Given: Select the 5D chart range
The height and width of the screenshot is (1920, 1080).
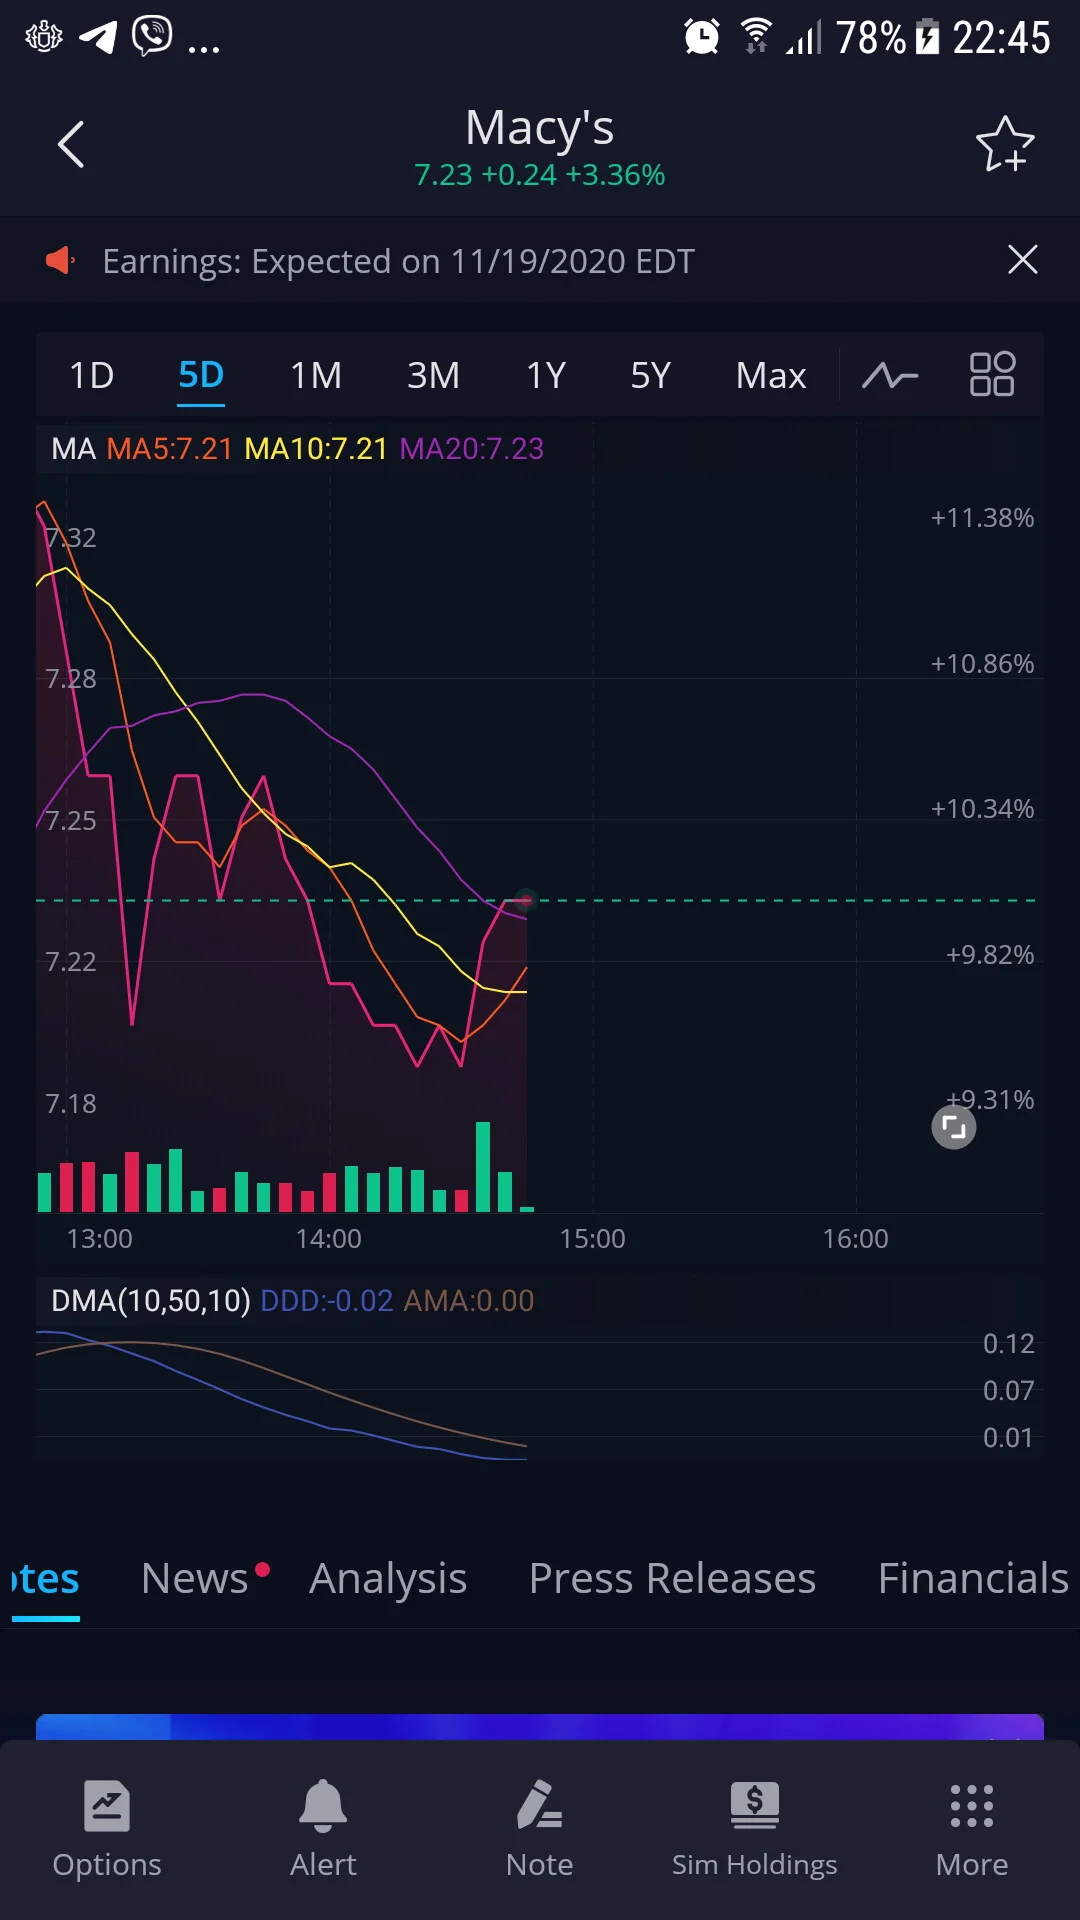Looking at the screenshot, I should click(201, 376).
